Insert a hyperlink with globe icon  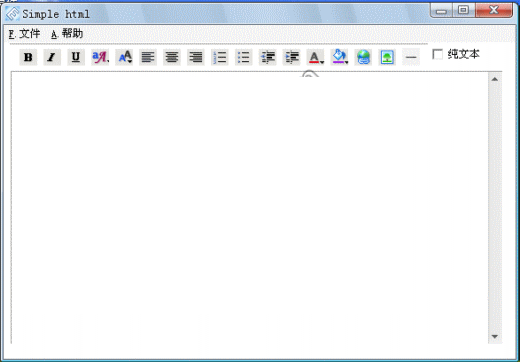tap(363, 57)
